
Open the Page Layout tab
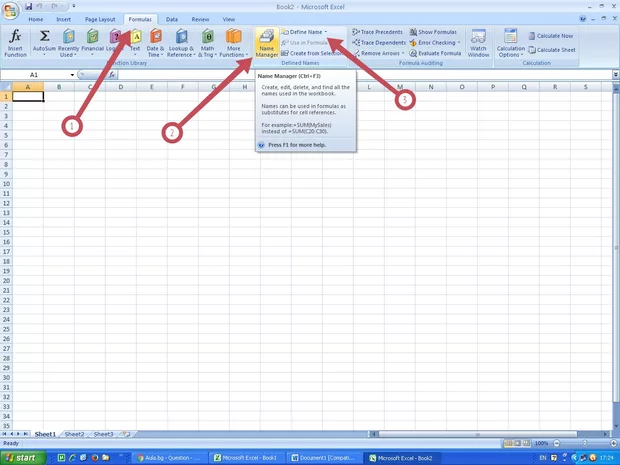pyautogui.click(x=100, y=19)
